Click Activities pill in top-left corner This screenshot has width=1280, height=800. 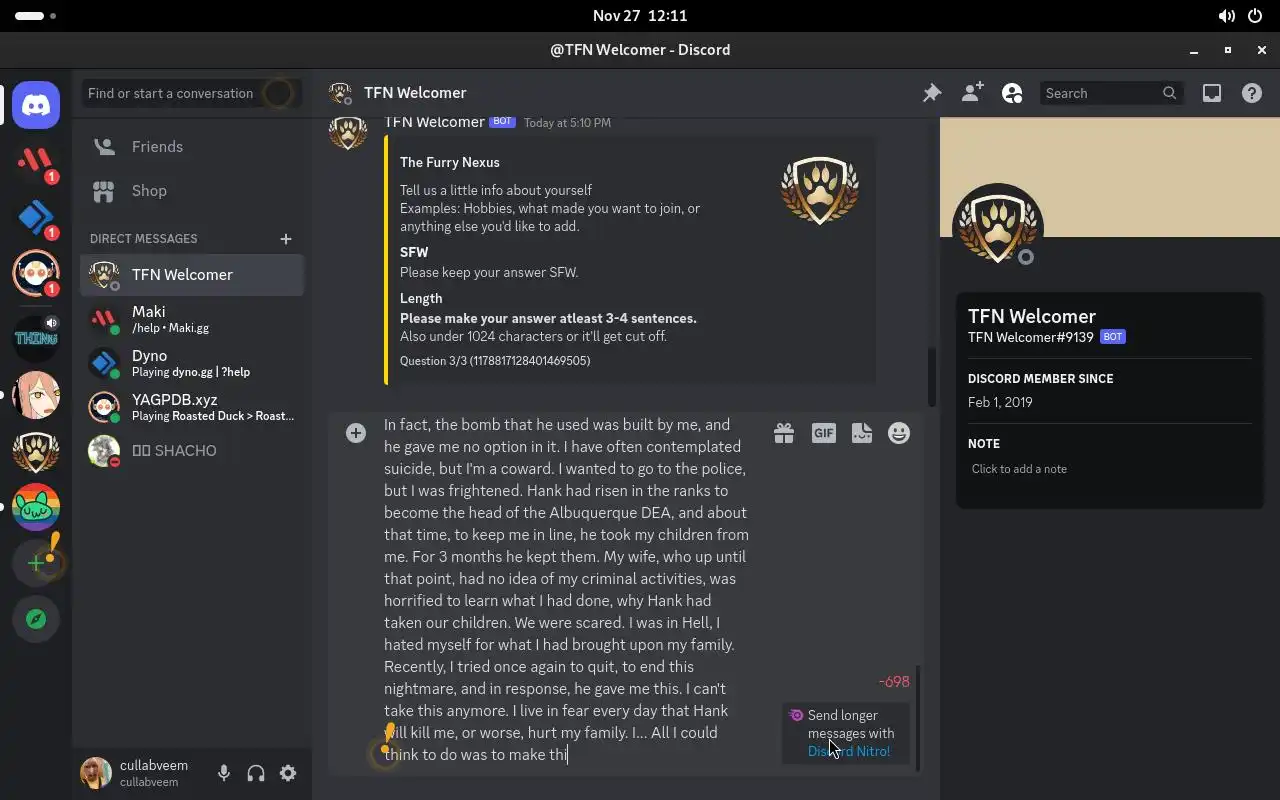pyautogui.click(x=36, y=16)
